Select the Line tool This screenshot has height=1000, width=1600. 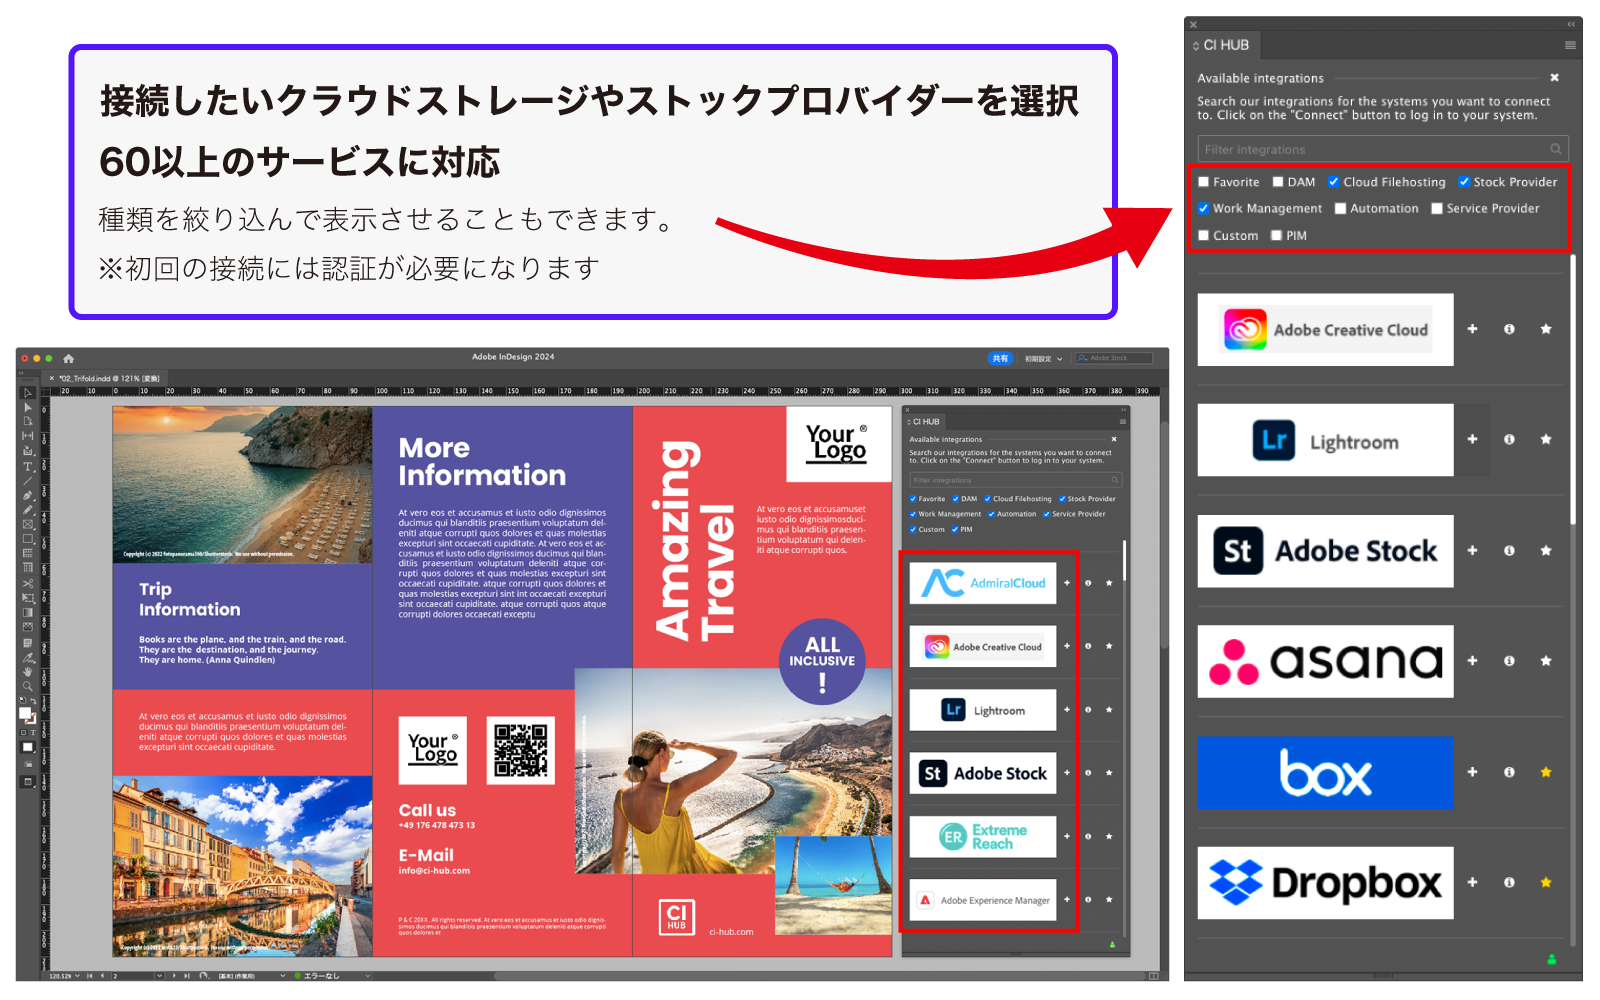point(28,481)
